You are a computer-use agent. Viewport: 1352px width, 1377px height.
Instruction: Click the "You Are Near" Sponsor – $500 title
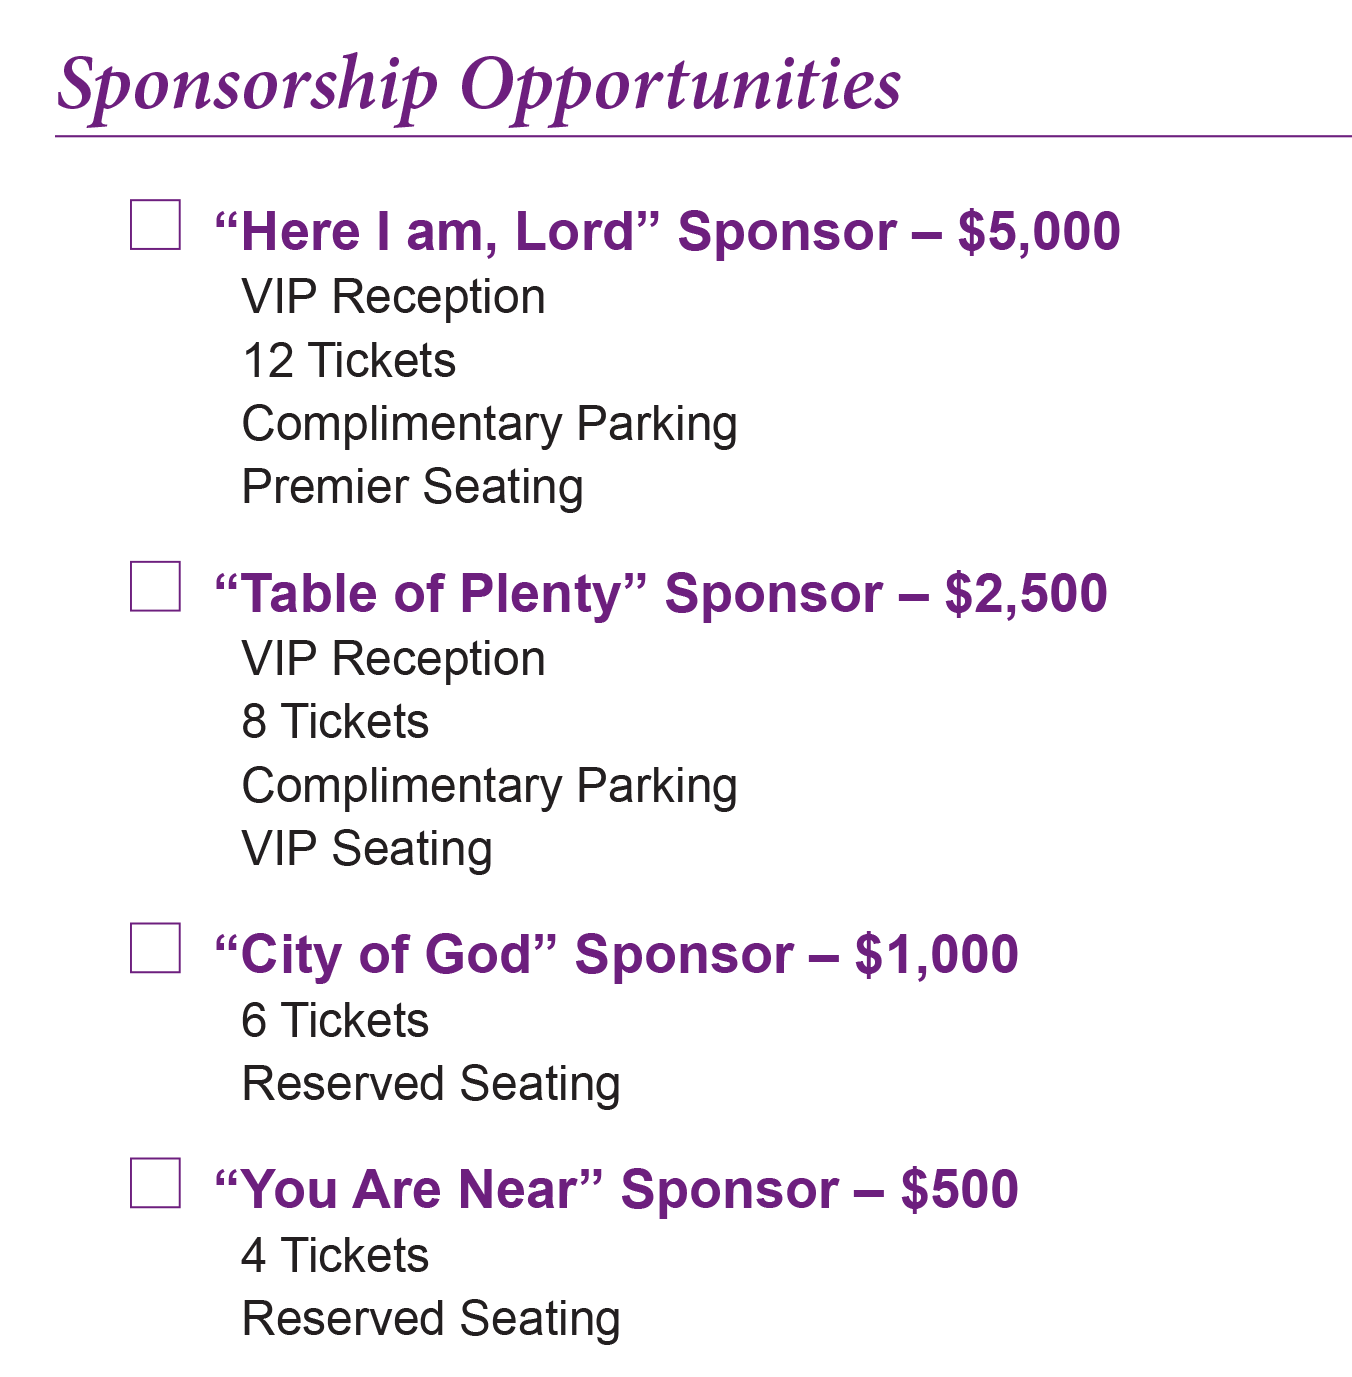pyautogui.click(x=616, y=1190)
